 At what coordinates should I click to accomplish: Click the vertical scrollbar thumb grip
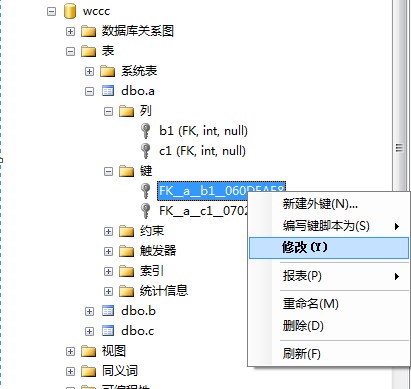tap(399, 148)
